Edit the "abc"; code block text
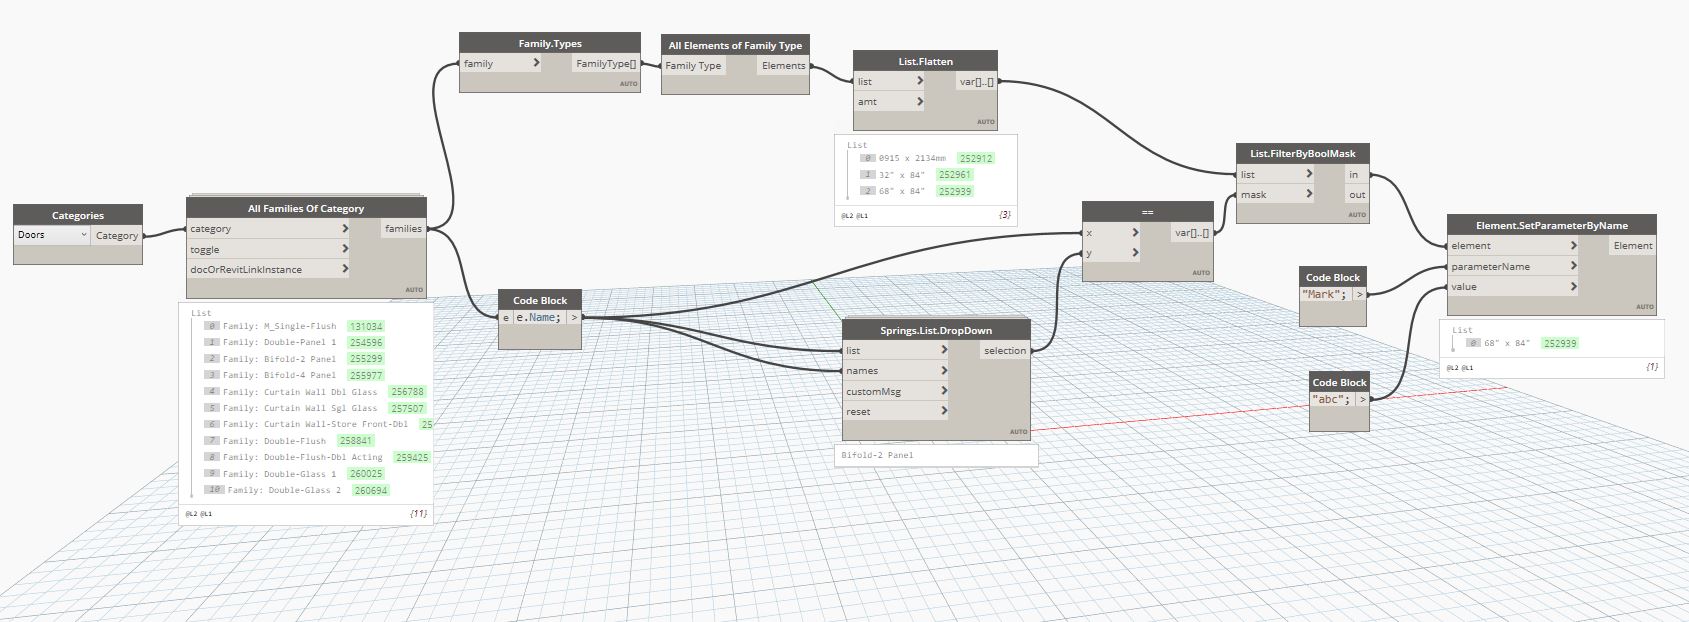The image size is (1689, 622). pyautogui.click(x=1332, y=399)
